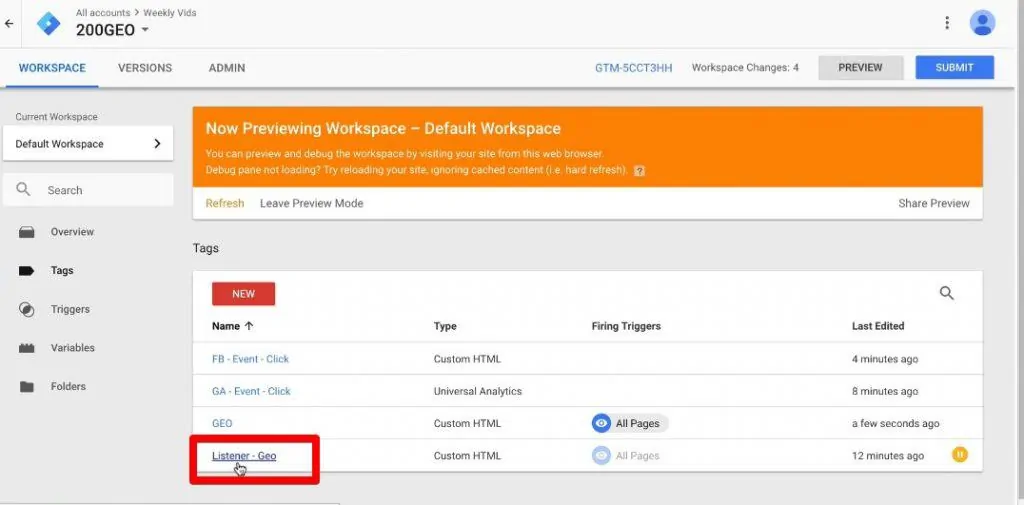
Task: Select Tags in the sidebar
Action: [x=62, y=270]
